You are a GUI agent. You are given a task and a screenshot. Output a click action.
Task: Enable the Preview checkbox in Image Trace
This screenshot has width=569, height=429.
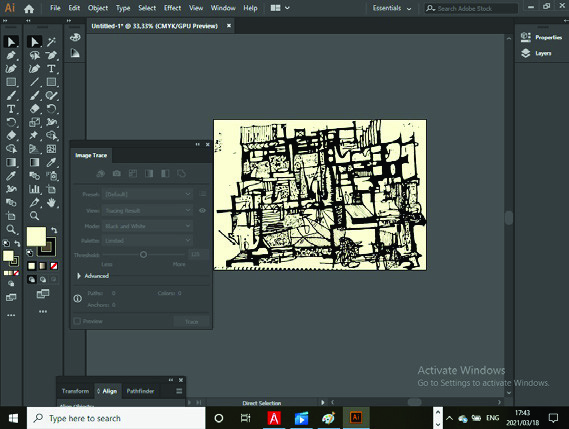77,321
